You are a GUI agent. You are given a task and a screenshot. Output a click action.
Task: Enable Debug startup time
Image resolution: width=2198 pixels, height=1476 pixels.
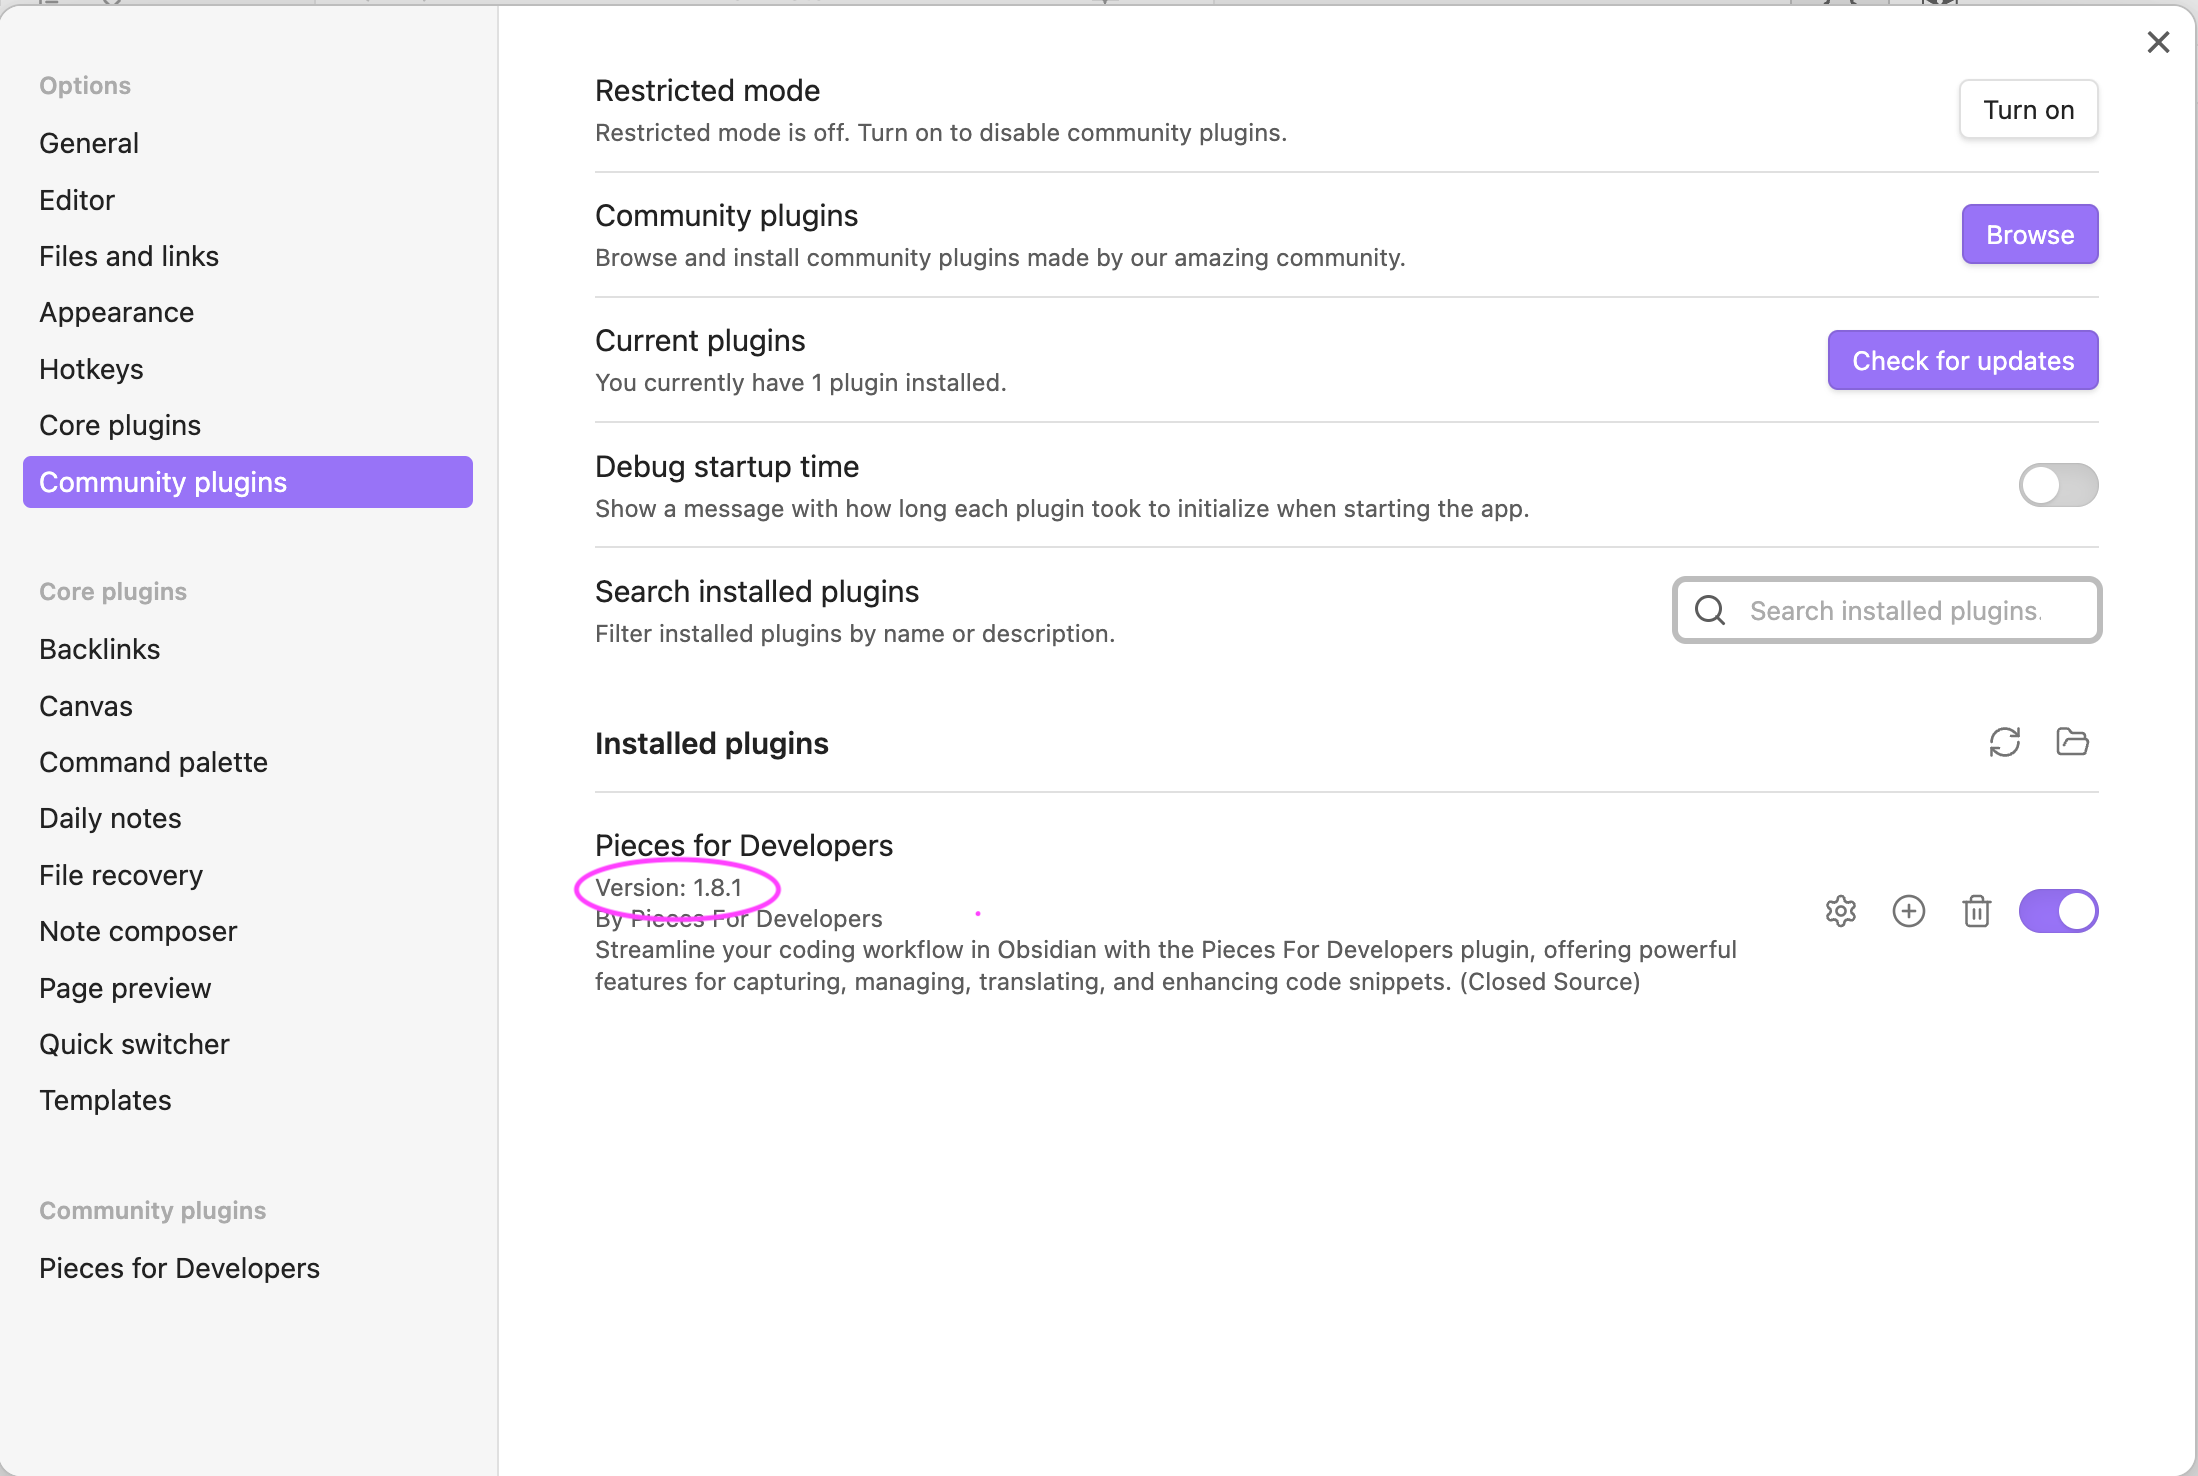click(x=2057, y=485)
